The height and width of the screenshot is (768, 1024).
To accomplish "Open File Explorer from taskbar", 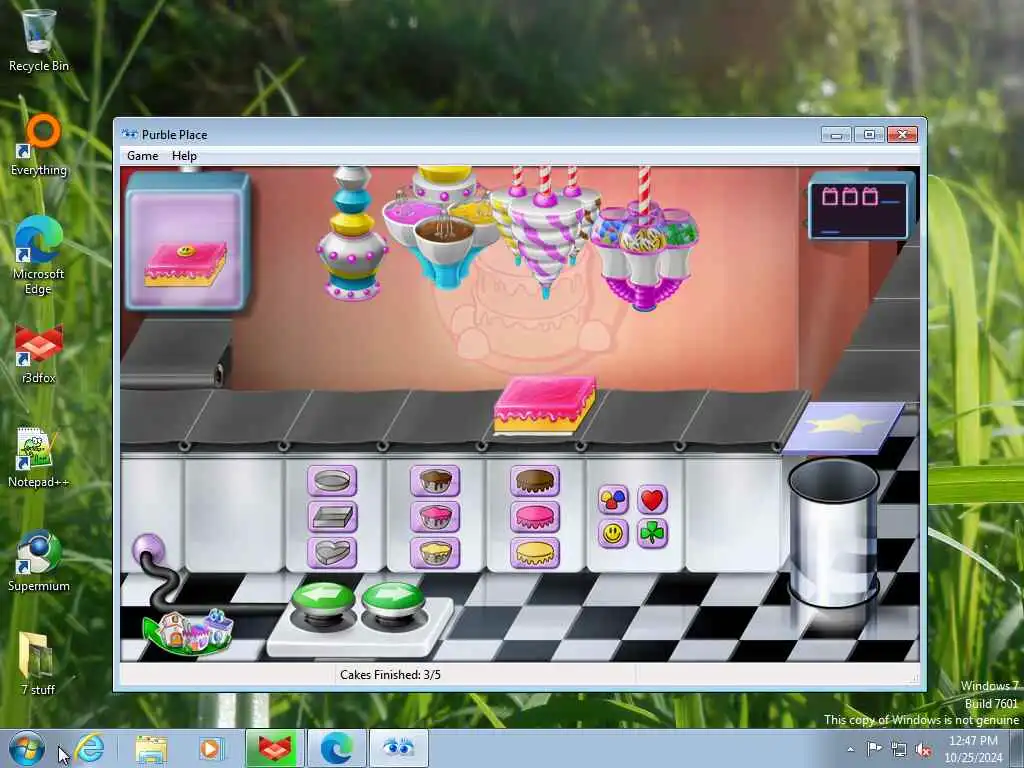I will (152, 748).
